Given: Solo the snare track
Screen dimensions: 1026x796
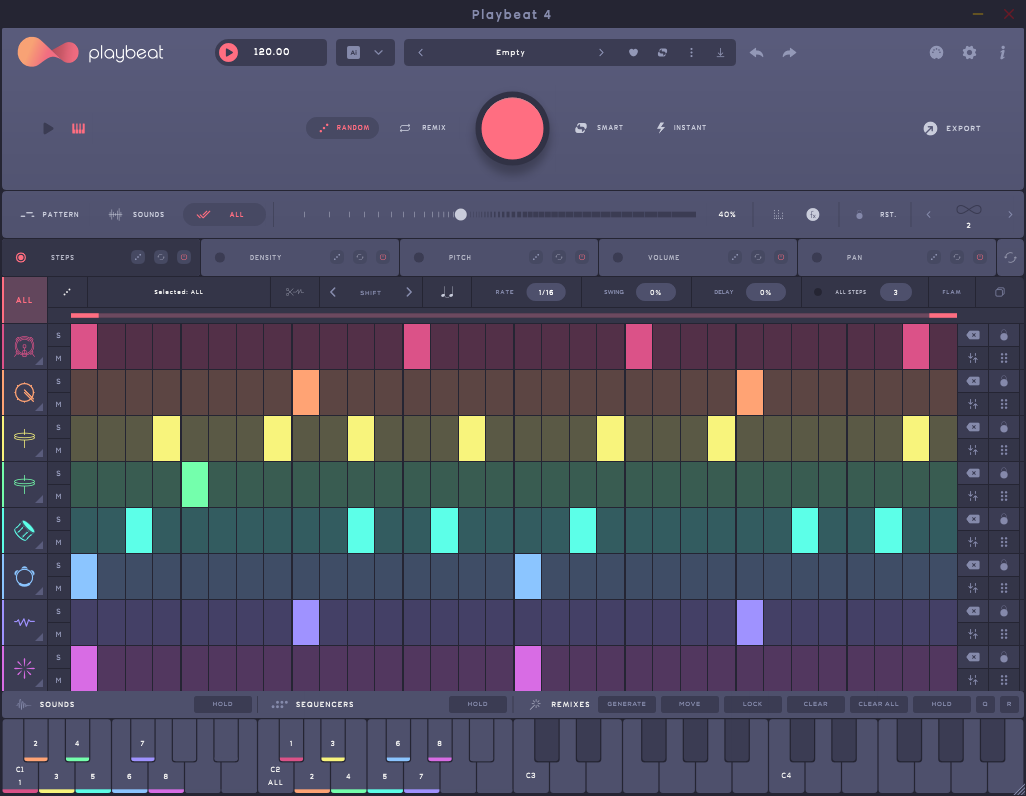Looking at the screenshot, I should pos(58,381).
